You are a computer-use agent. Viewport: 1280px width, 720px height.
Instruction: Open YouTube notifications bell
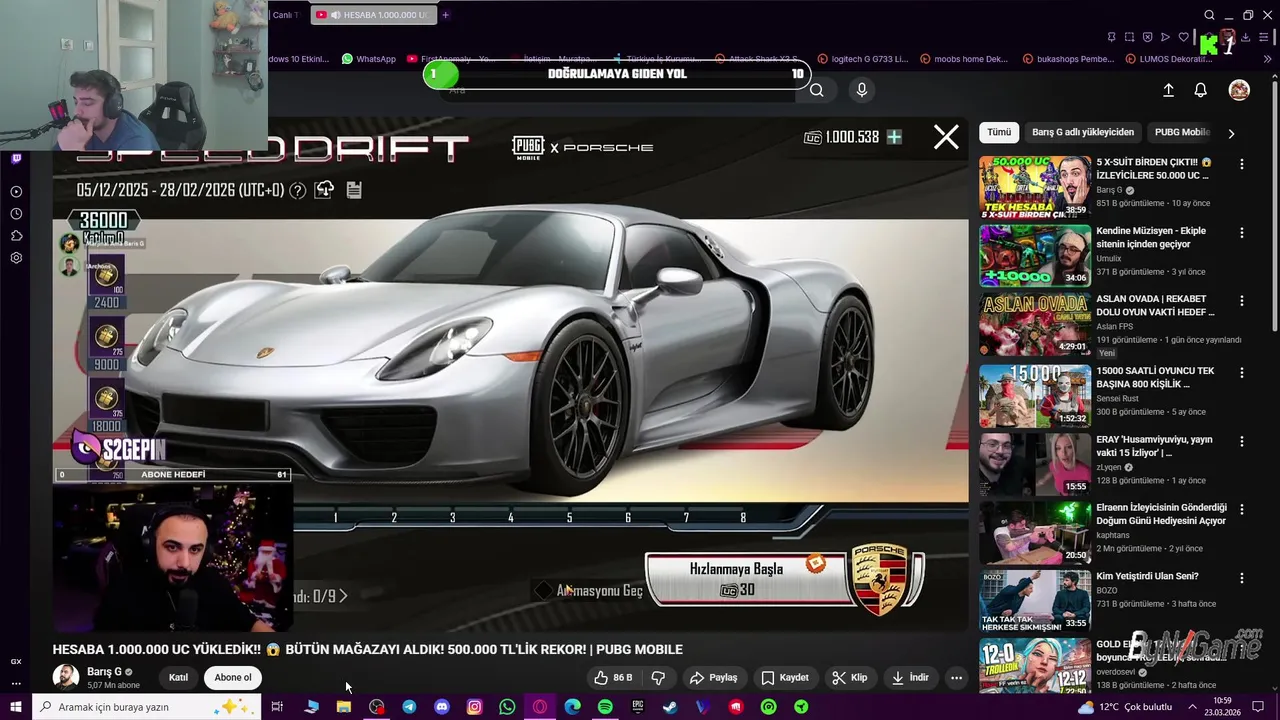pyautogui.click(x=1201, y=90)
